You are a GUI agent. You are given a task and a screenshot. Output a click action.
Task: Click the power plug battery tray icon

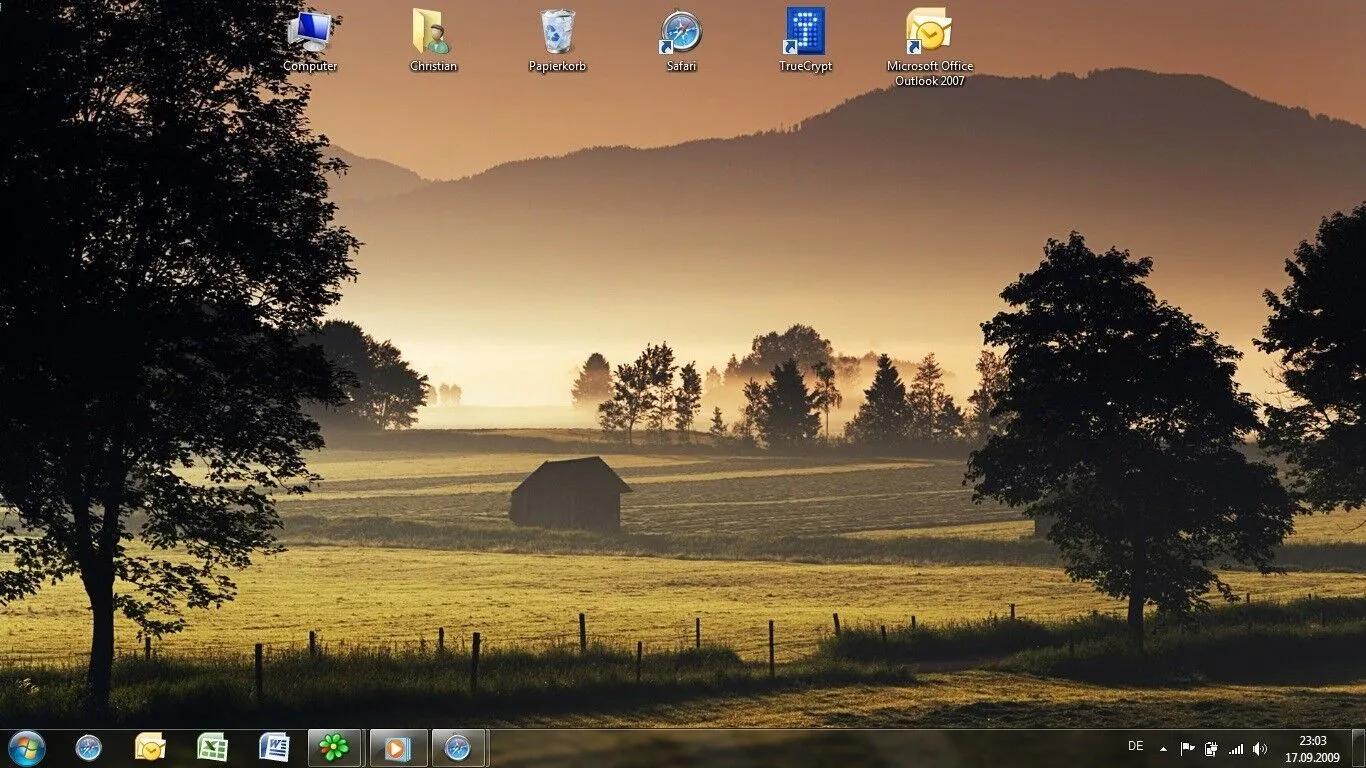click(x=1211, y=748)
